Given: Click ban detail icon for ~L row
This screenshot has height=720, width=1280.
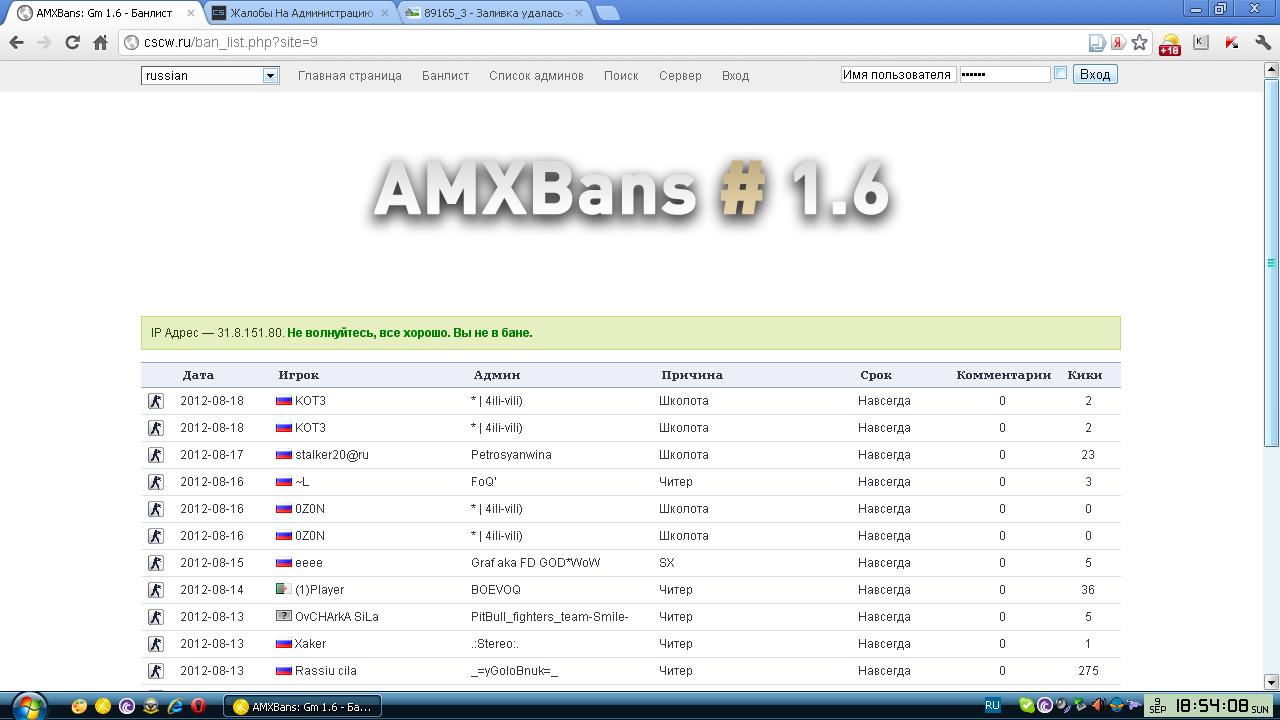Looking at the screenshot, I should pyautogui.click(x=156, y=482).
